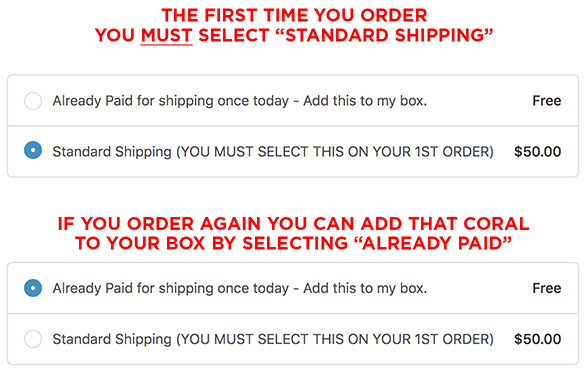The height and width of the screenshot is (375, 588).
Task: Click IF YOU ORDER AGAIN heading line
Action: [294, 224]
